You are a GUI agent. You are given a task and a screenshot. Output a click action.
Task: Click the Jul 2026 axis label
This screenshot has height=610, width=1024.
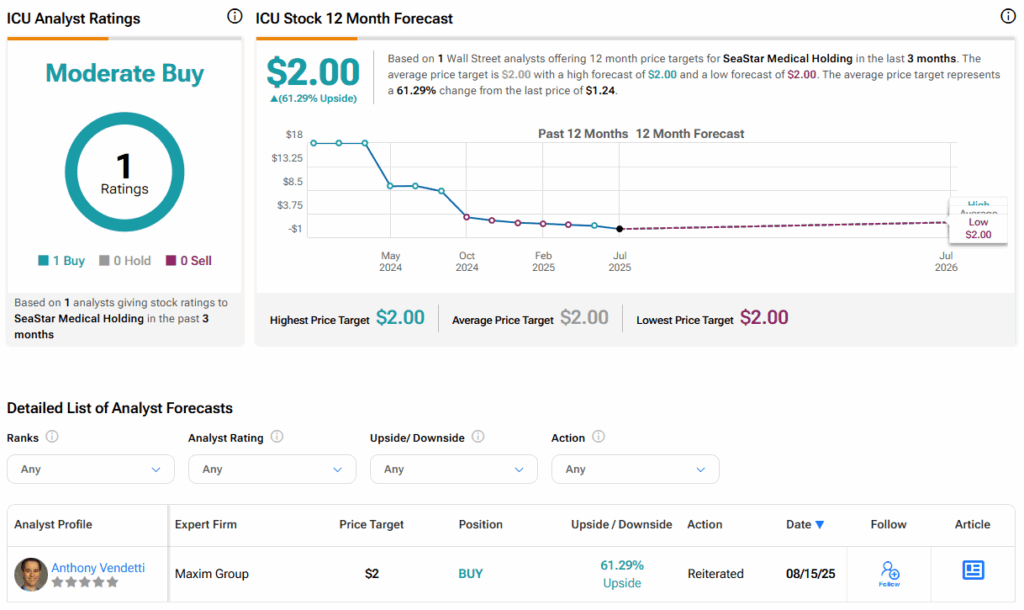[946, 261]
